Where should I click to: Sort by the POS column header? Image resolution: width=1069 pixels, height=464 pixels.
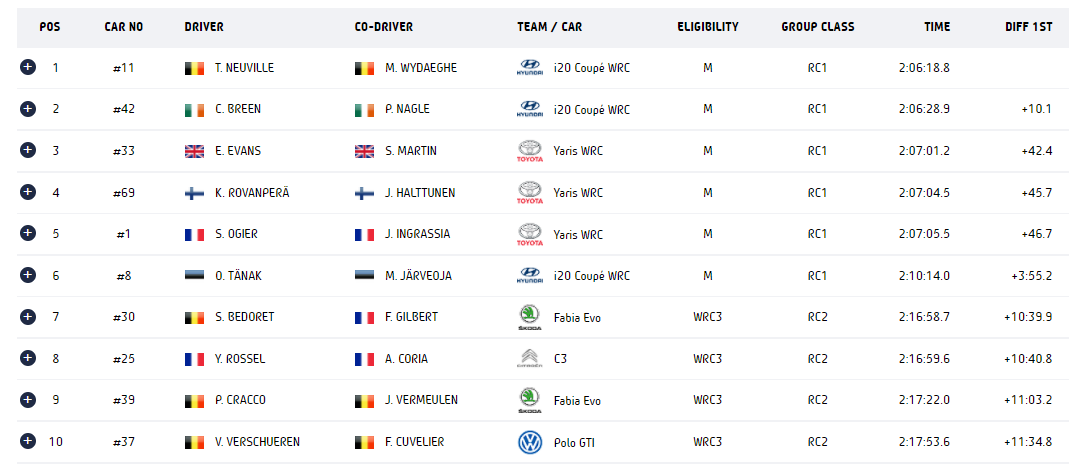(50, 27)
